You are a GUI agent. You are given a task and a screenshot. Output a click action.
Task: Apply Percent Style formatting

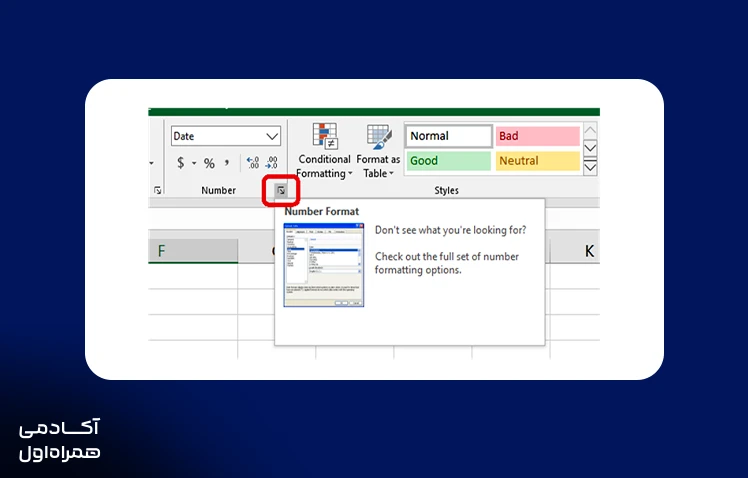(x=209, y=164)
